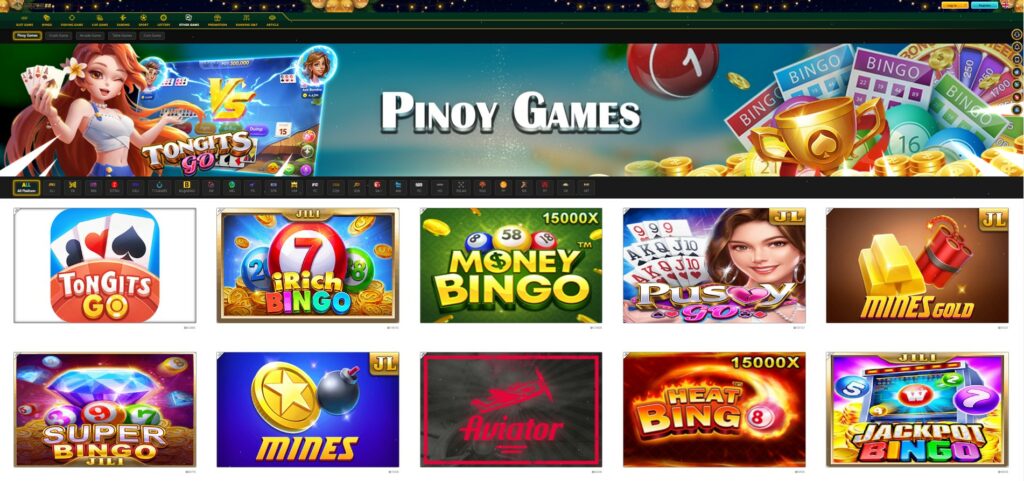
Task: Open the Sport category icon
Action: click(x=143, y=20)
